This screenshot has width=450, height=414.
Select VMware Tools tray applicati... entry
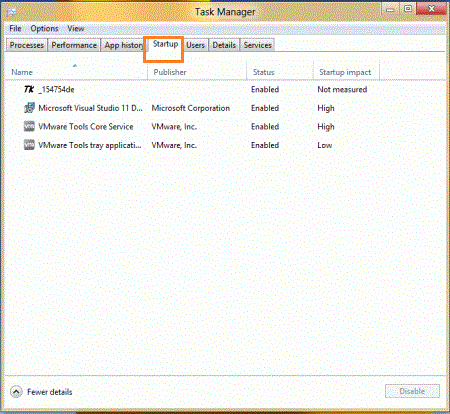point(90,145)
